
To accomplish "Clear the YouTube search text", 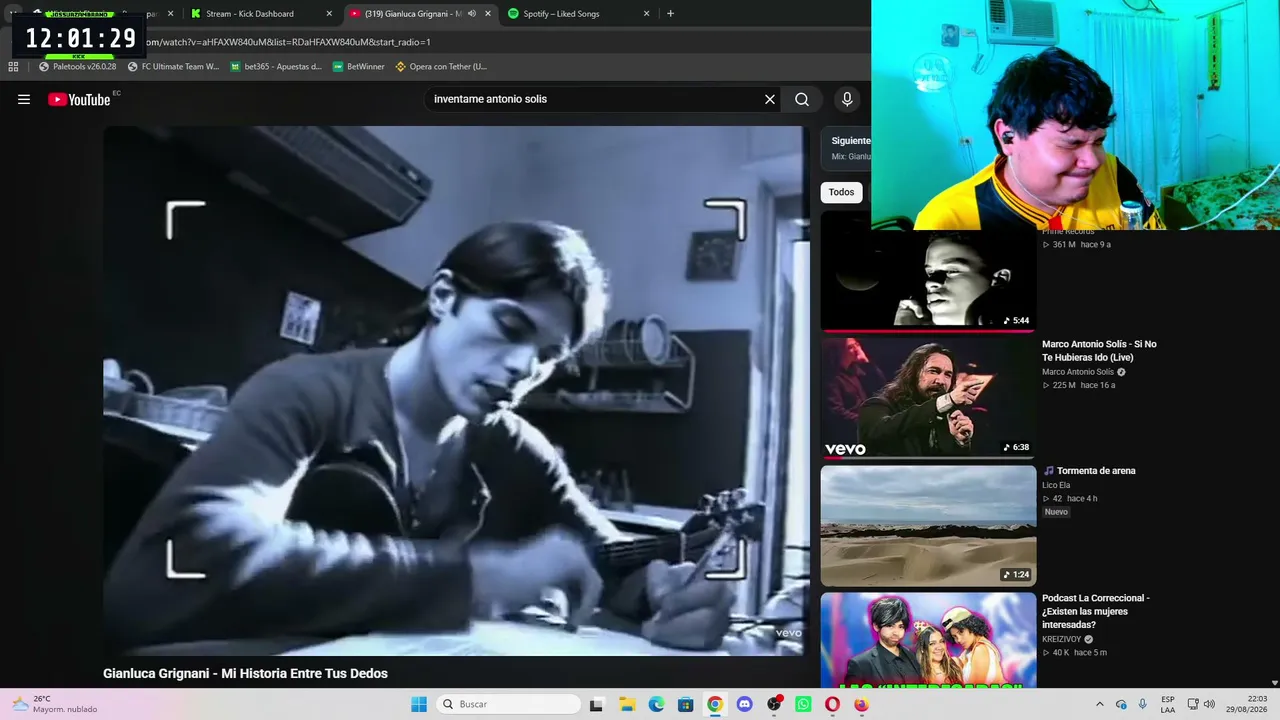I will [770, 99].
